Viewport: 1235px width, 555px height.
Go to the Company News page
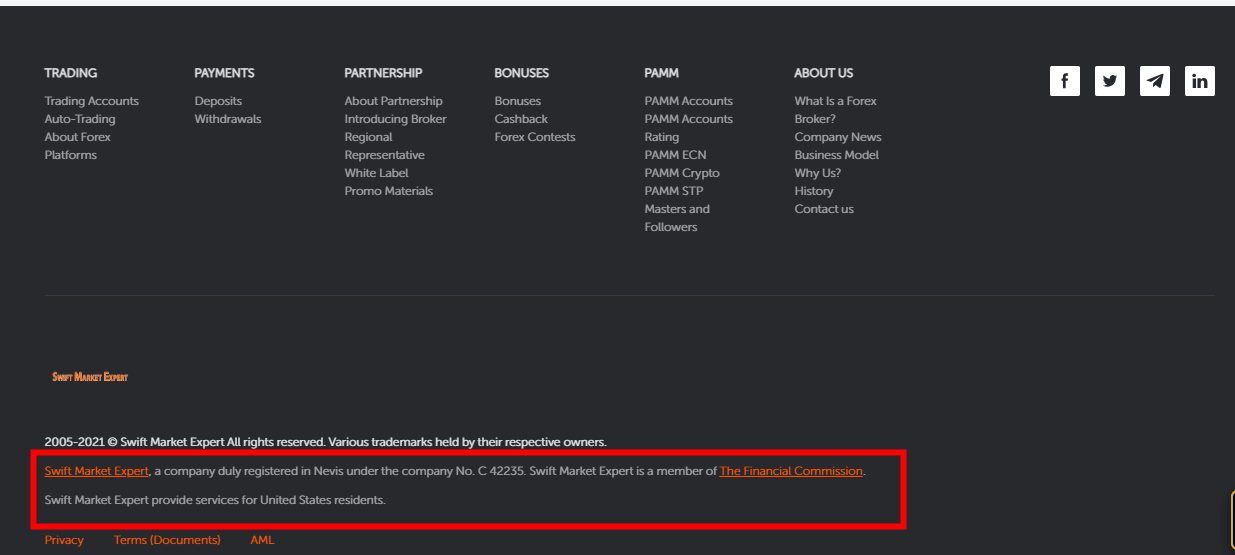tap(837, 137)
